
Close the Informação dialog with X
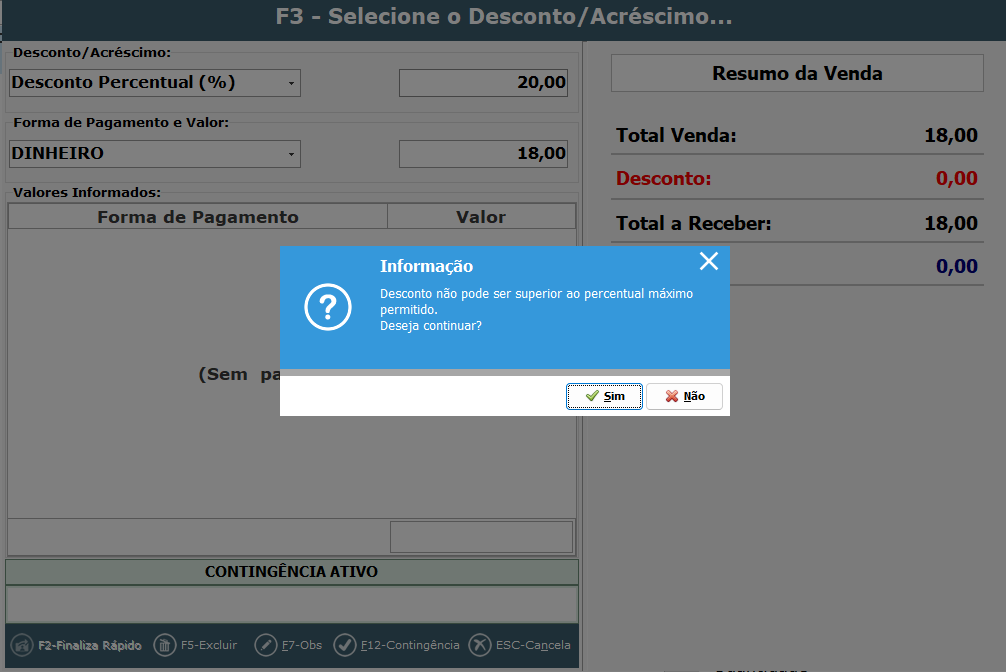point(709,262)
